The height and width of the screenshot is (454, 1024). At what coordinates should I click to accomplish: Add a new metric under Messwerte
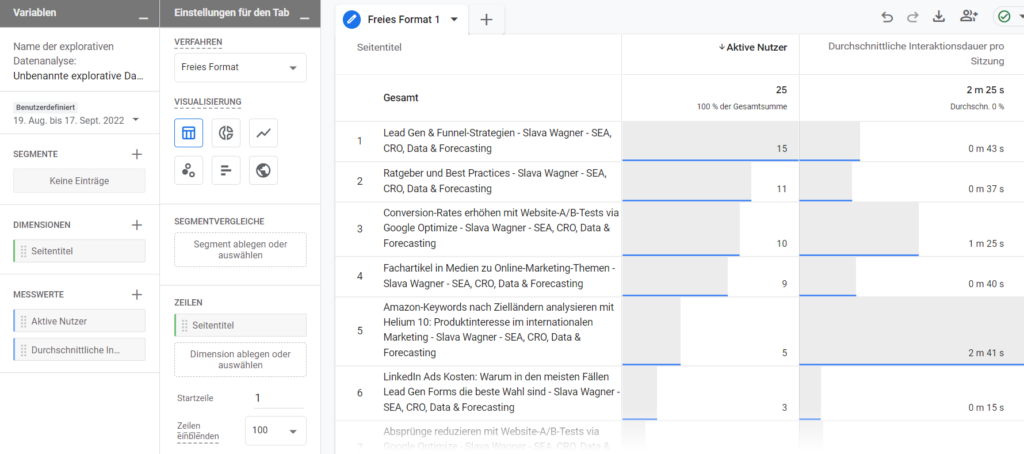point(136,295)
